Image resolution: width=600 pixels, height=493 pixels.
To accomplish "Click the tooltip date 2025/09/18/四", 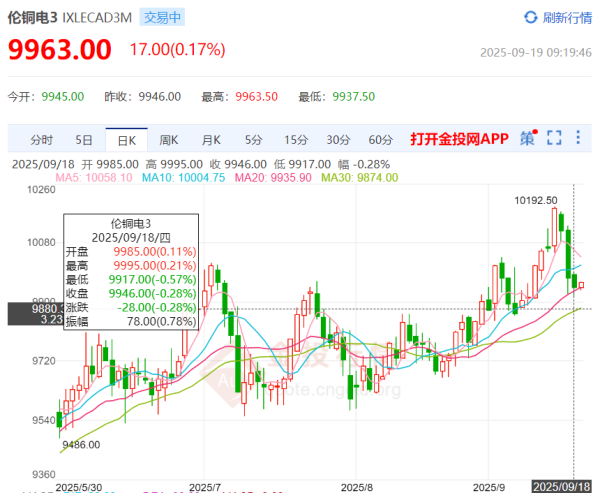I will point(131,238).
